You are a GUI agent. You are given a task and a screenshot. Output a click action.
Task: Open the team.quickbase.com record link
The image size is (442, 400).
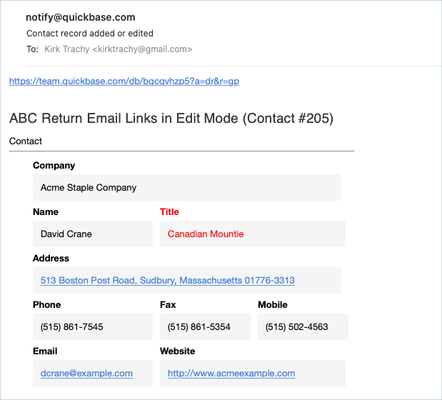pos(124,81)
